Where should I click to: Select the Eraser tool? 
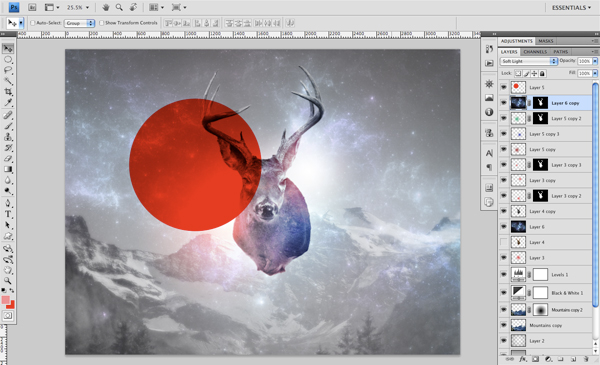tap(8, 158)
